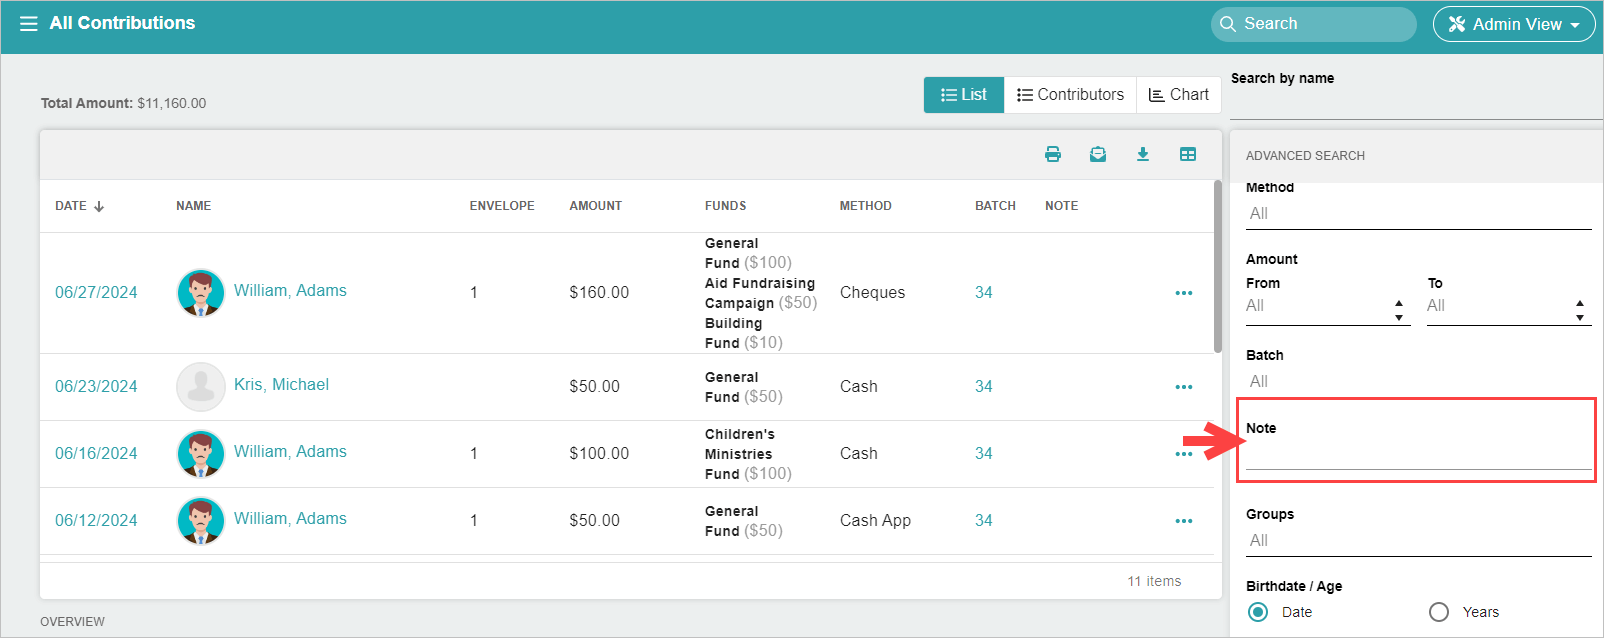Open the table columns layout icon
This screenshot has width=1604, height=638.
tap(1188, 154)
